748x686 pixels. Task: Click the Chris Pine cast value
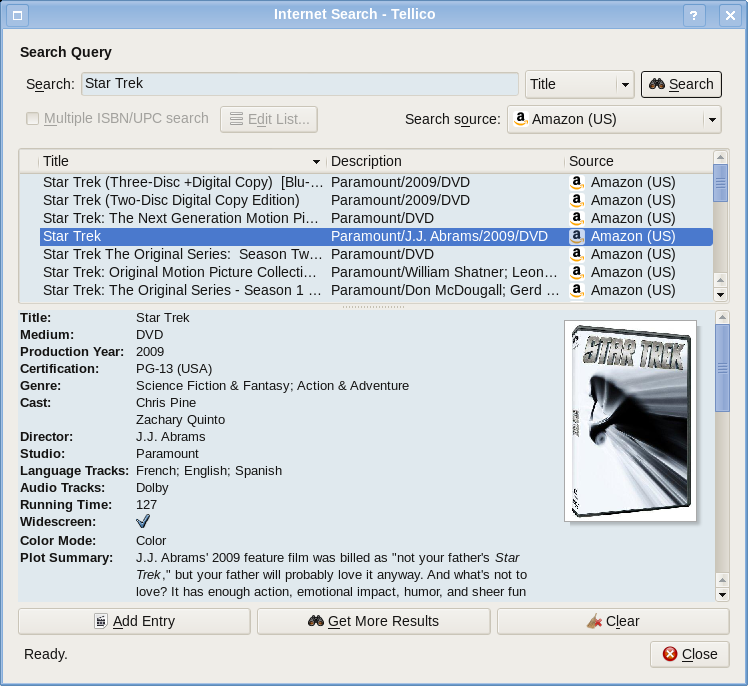point(166,403)
